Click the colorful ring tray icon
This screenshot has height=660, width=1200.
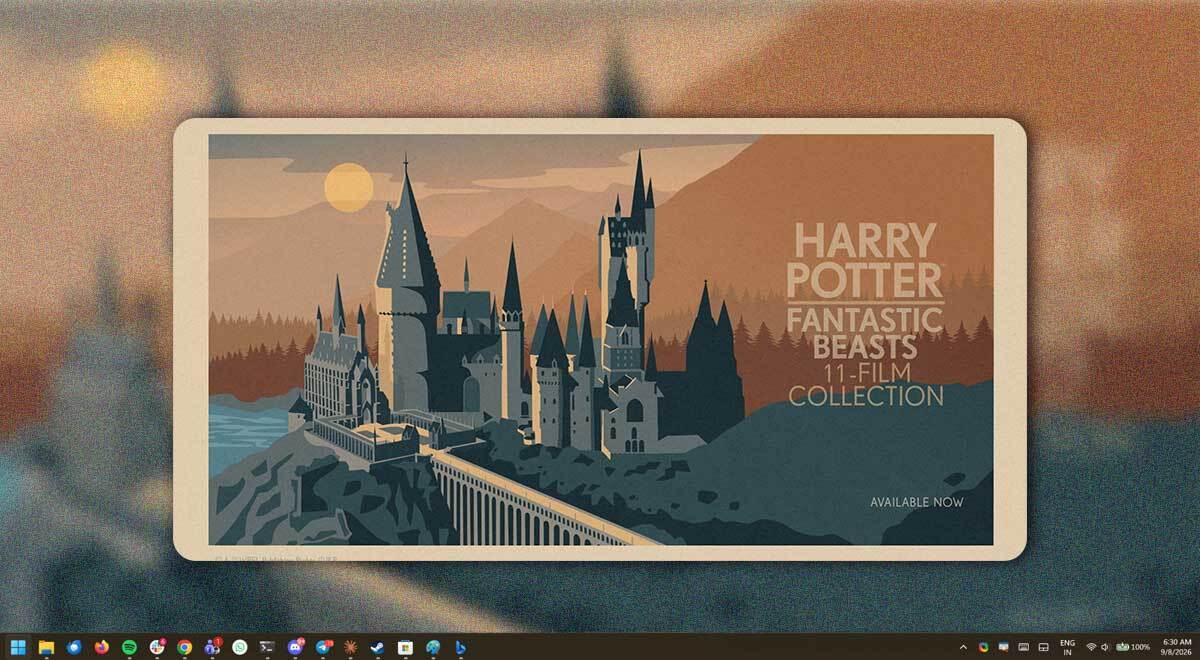click(x=984, y=648)
